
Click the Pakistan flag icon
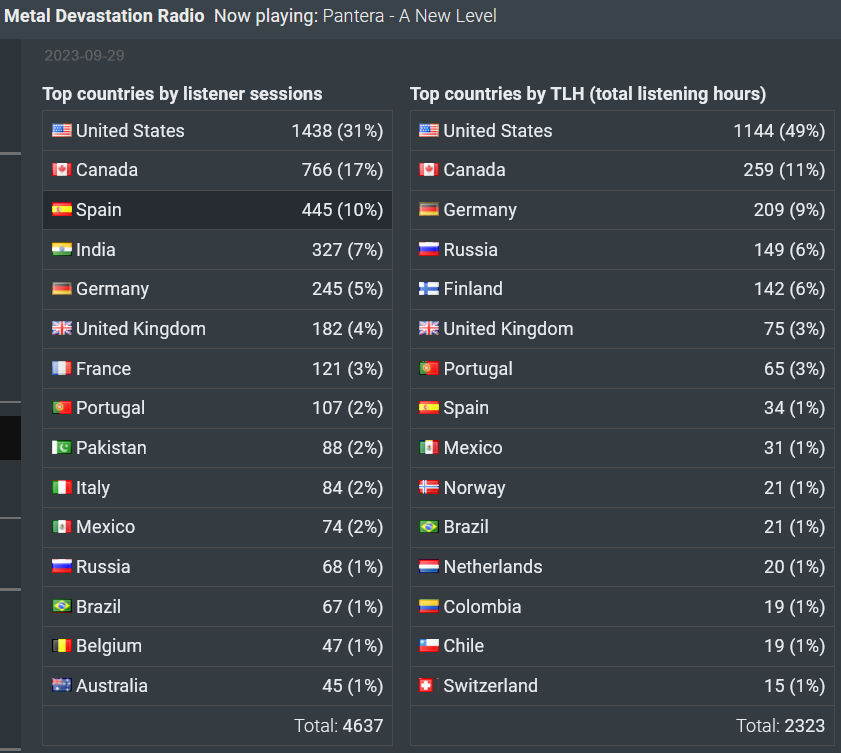pos(62,447)
